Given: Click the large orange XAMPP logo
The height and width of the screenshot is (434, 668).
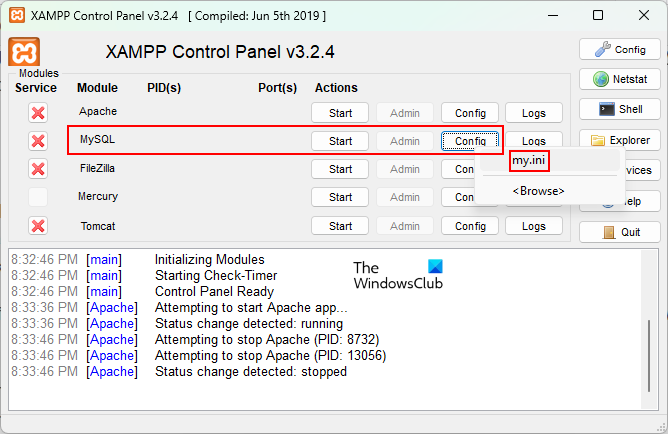Looking at the screenshot, I should (x=24, y=52).
